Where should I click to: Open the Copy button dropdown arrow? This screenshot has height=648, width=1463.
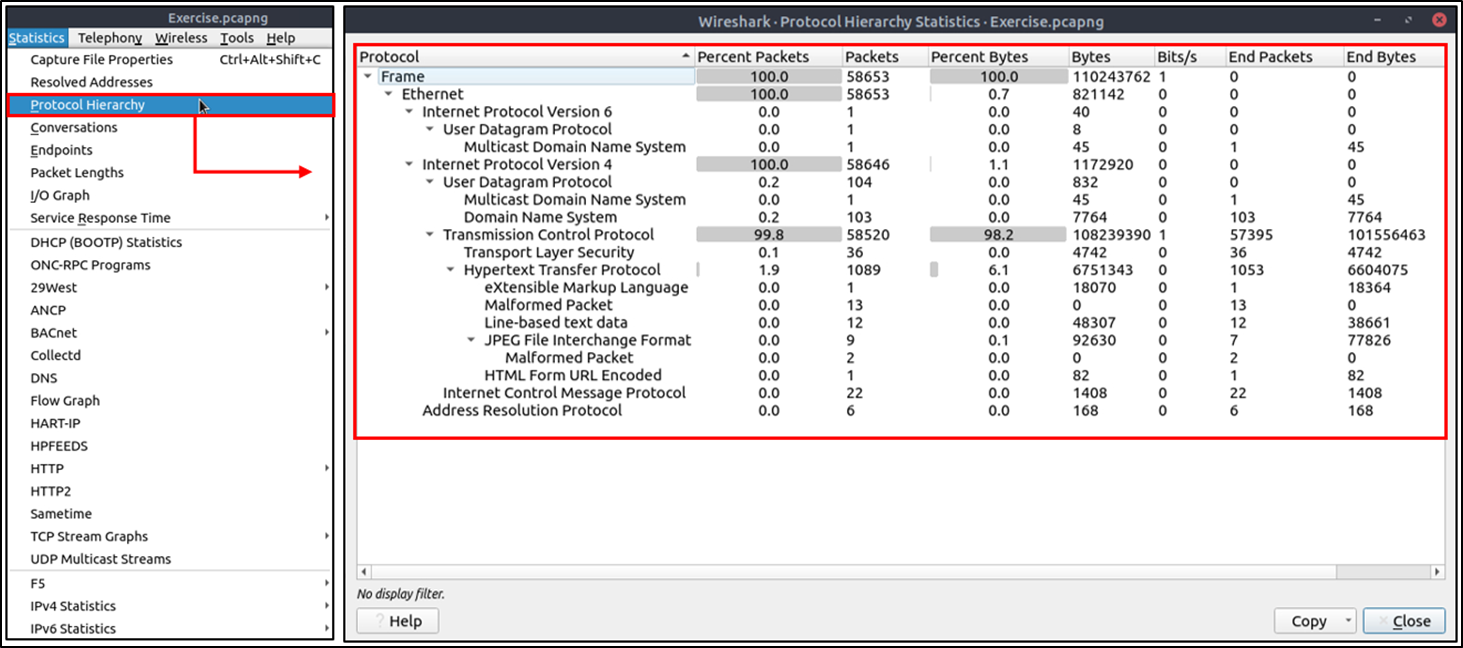[1347, 621]
